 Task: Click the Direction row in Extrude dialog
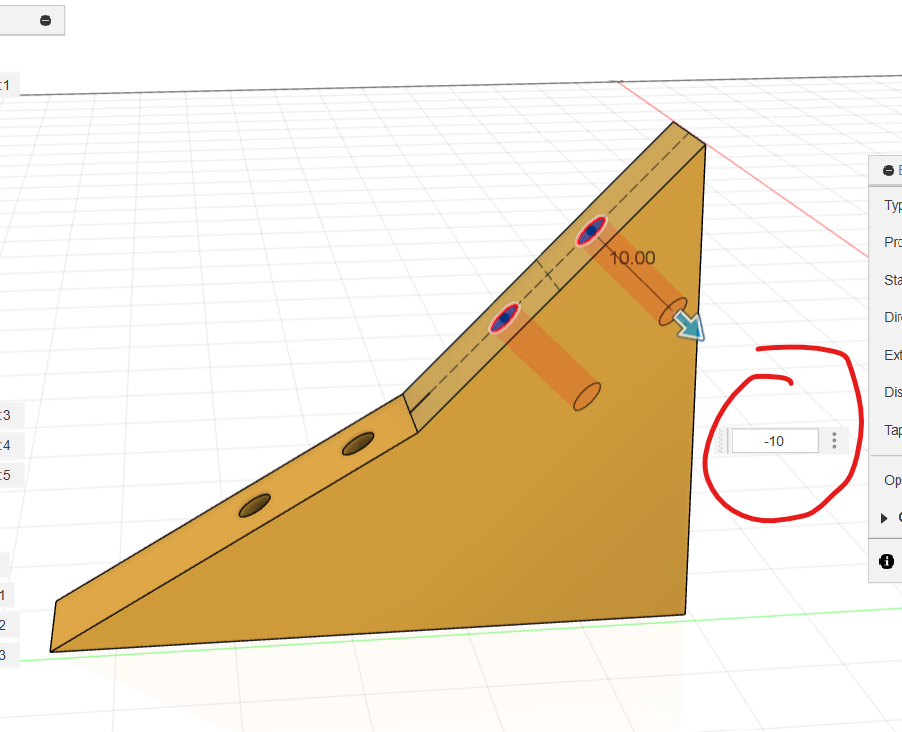pos(892,317)
